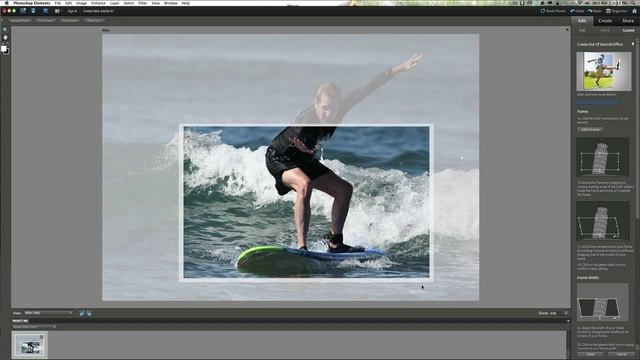Open the Organizer

pos(616,11)
